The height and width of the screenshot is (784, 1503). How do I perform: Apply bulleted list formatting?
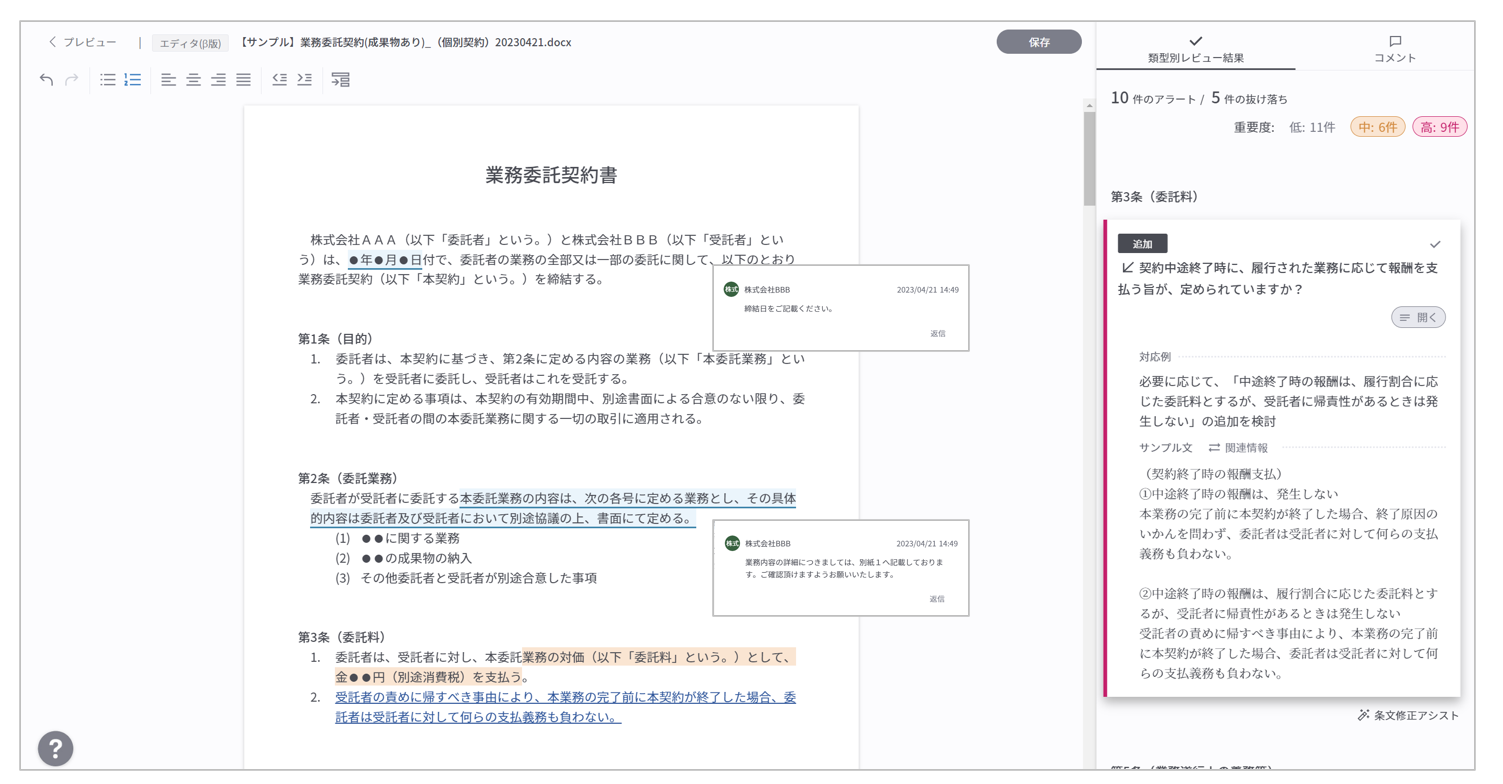108,79
